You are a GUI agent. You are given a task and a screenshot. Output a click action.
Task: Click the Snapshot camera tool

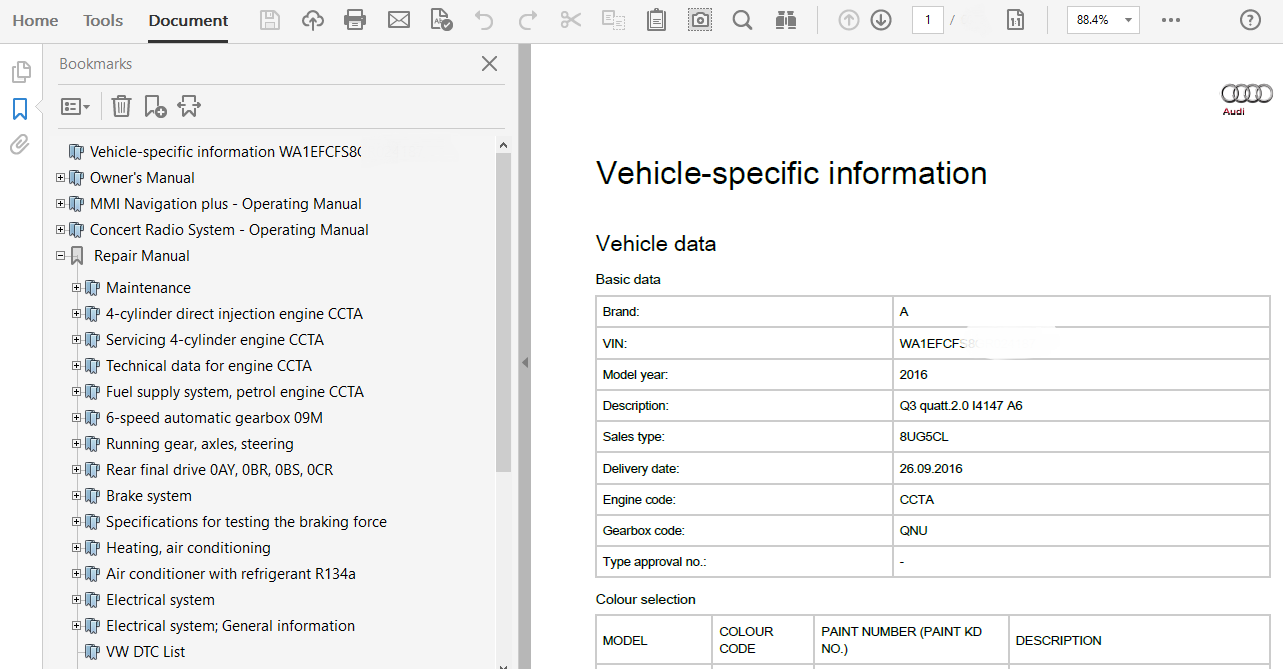coord(700,20)
